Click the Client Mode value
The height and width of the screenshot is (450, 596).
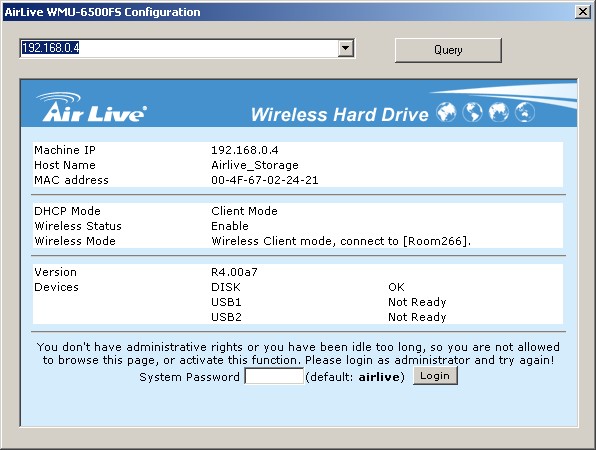coord(244,211)
